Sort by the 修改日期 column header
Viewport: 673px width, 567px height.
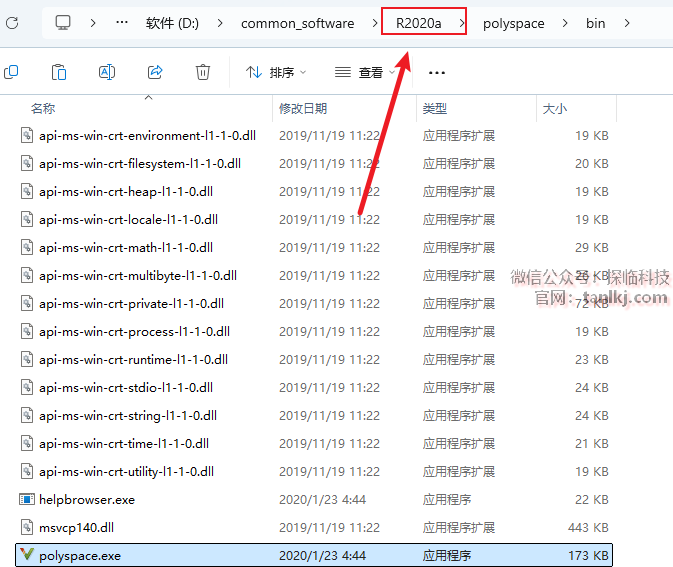303,109
